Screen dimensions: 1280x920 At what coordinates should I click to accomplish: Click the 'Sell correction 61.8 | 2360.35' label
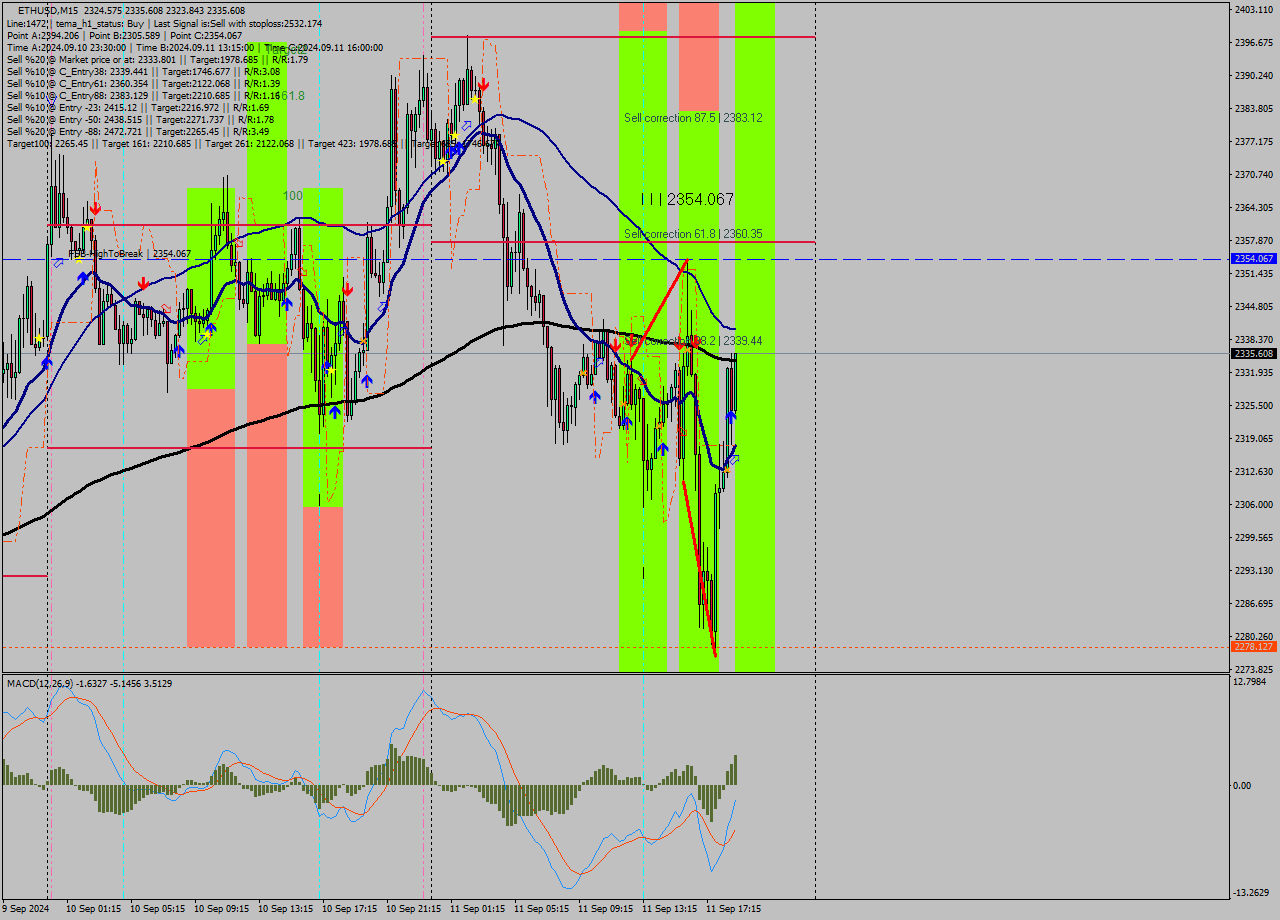[693, 233]
